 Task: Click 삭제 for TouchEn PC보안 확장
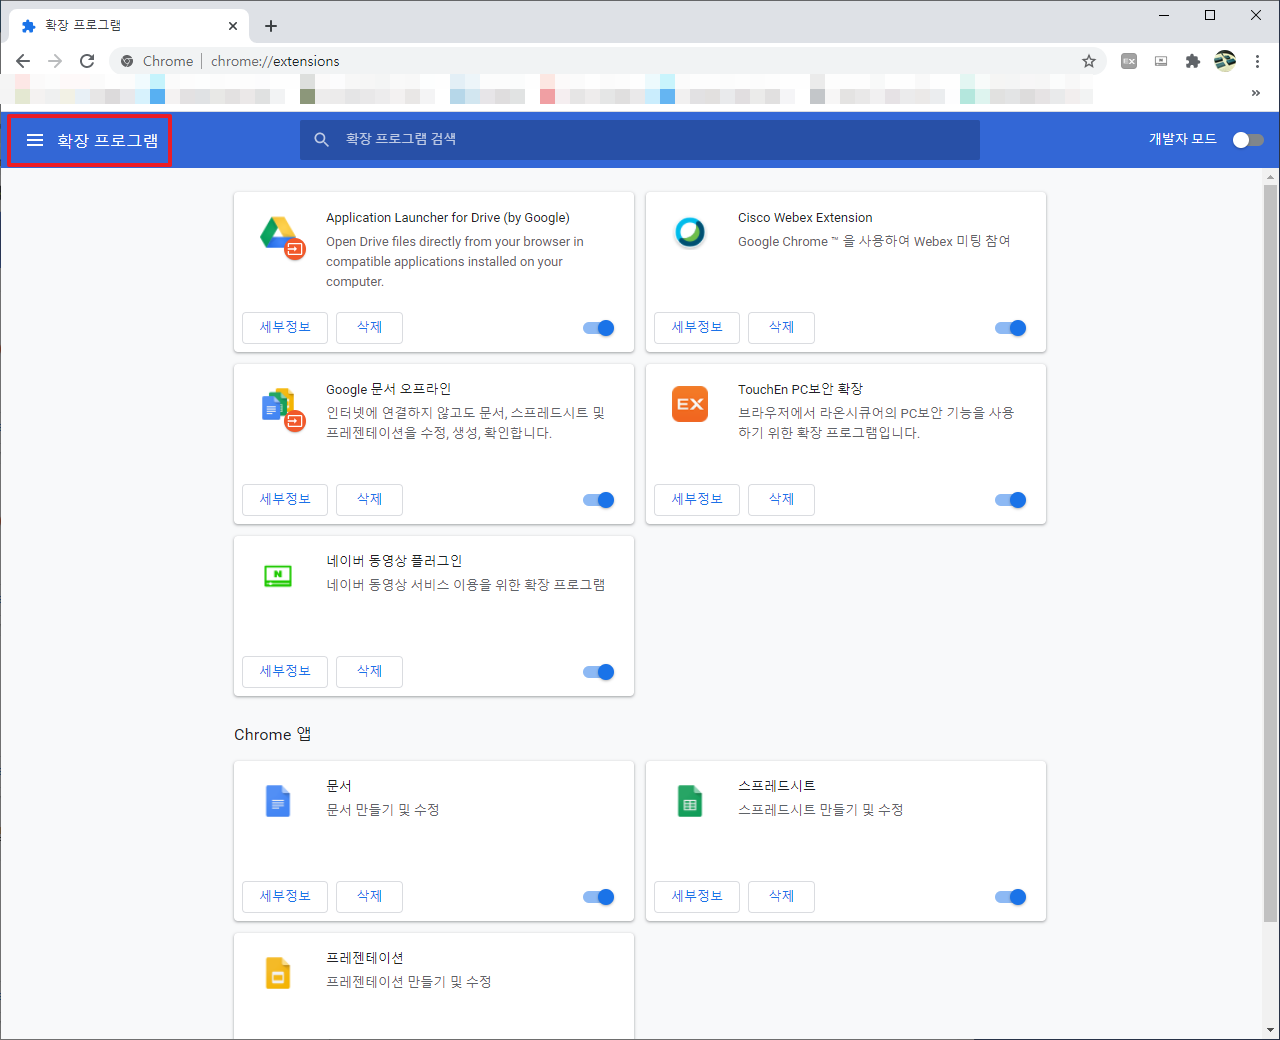(781, 500)
